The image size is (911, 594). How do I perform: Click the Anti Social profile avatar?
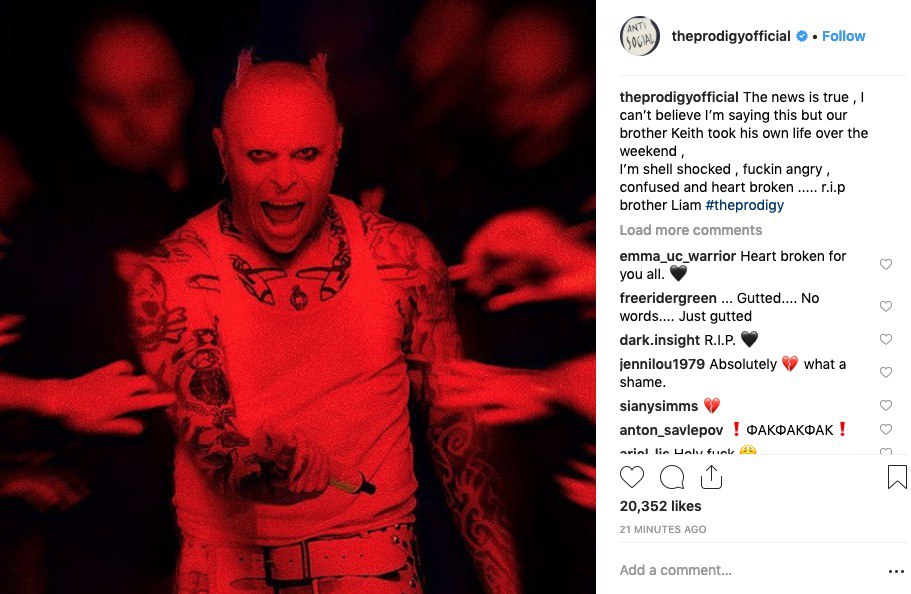(x=640, y=36)
